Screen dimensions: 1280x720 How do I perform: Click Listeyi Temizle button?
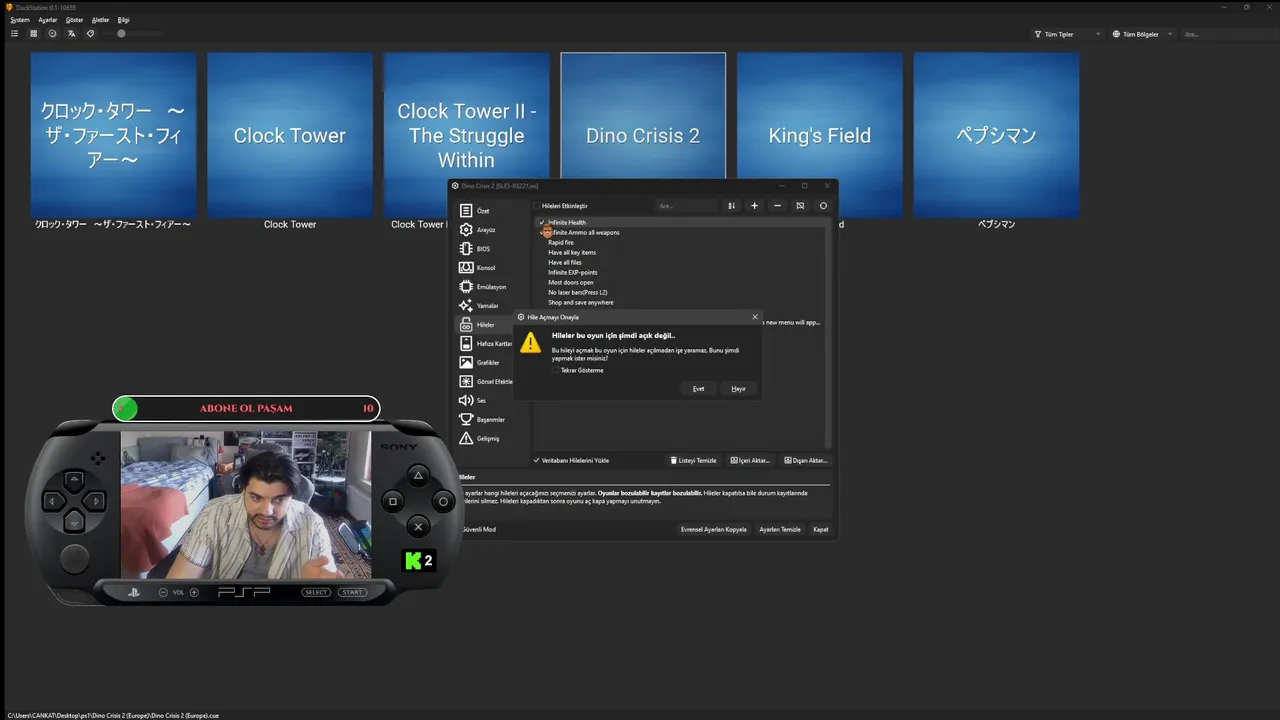[x=694, y=460]
